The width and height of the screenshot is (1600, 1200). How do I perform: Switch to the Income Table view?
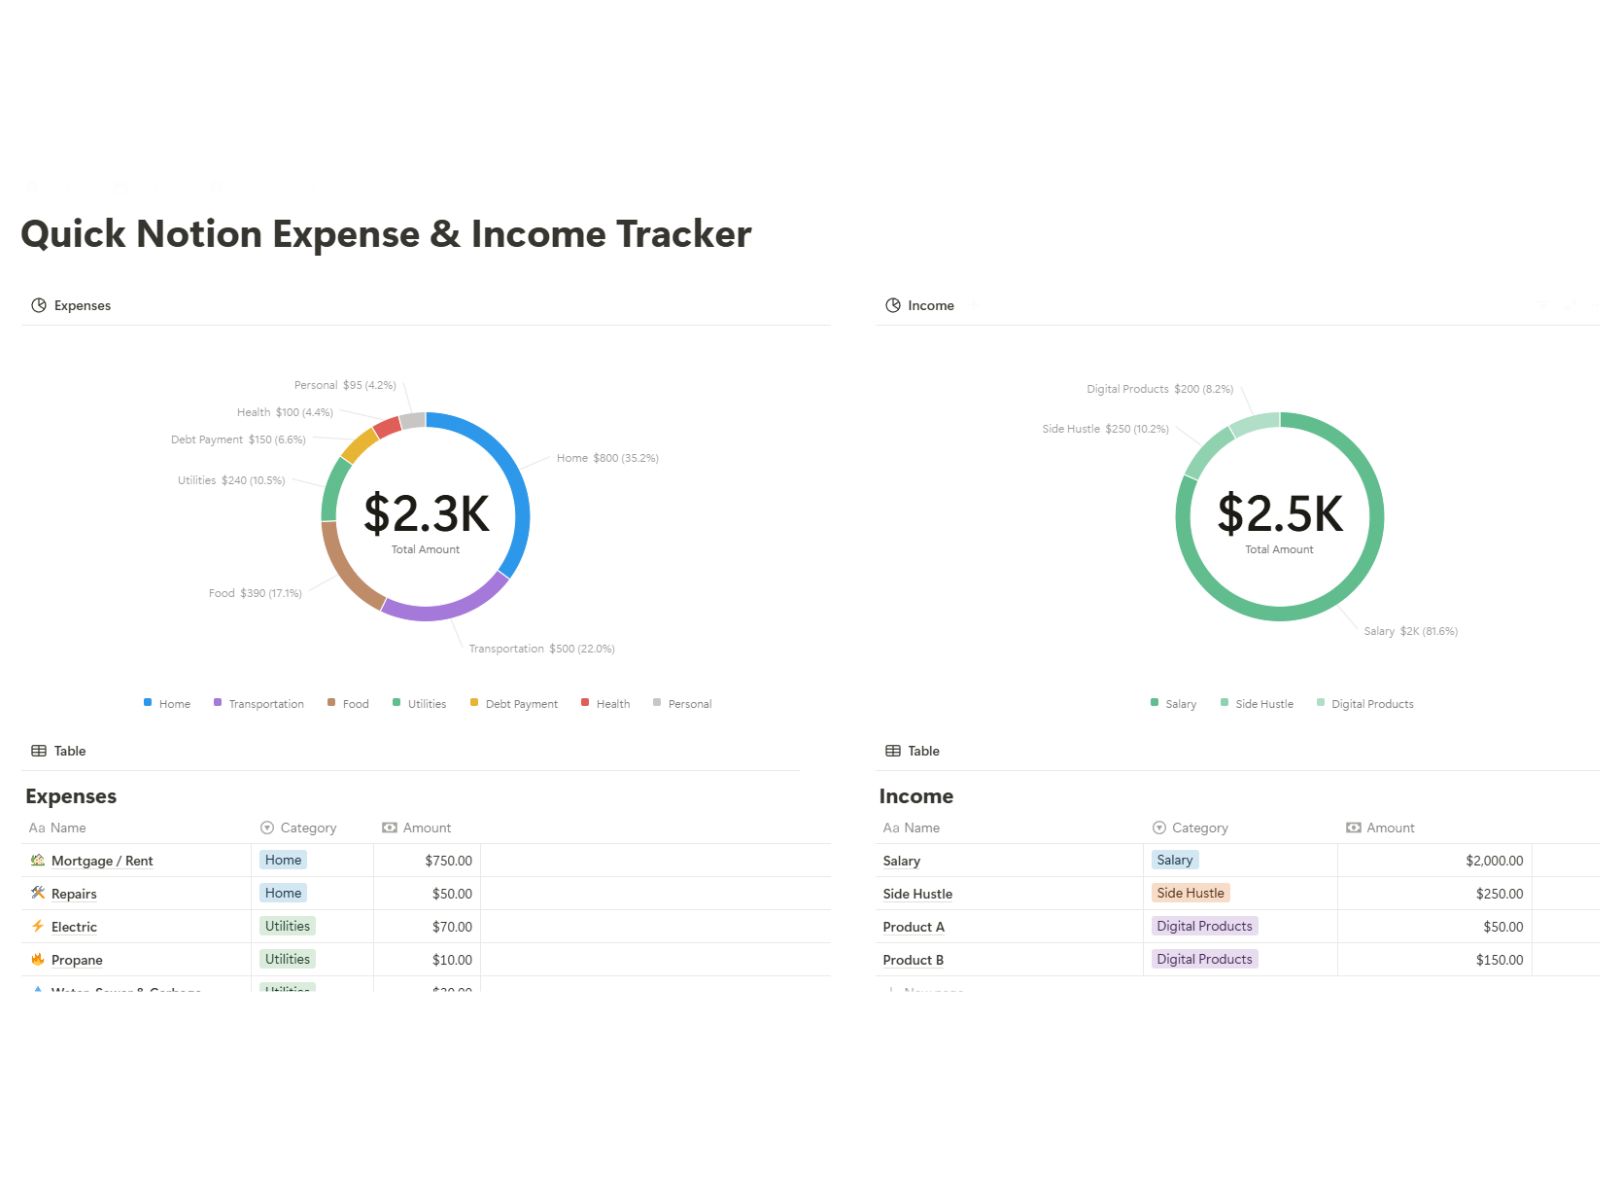pyautogui.click(x=923, y=750)
